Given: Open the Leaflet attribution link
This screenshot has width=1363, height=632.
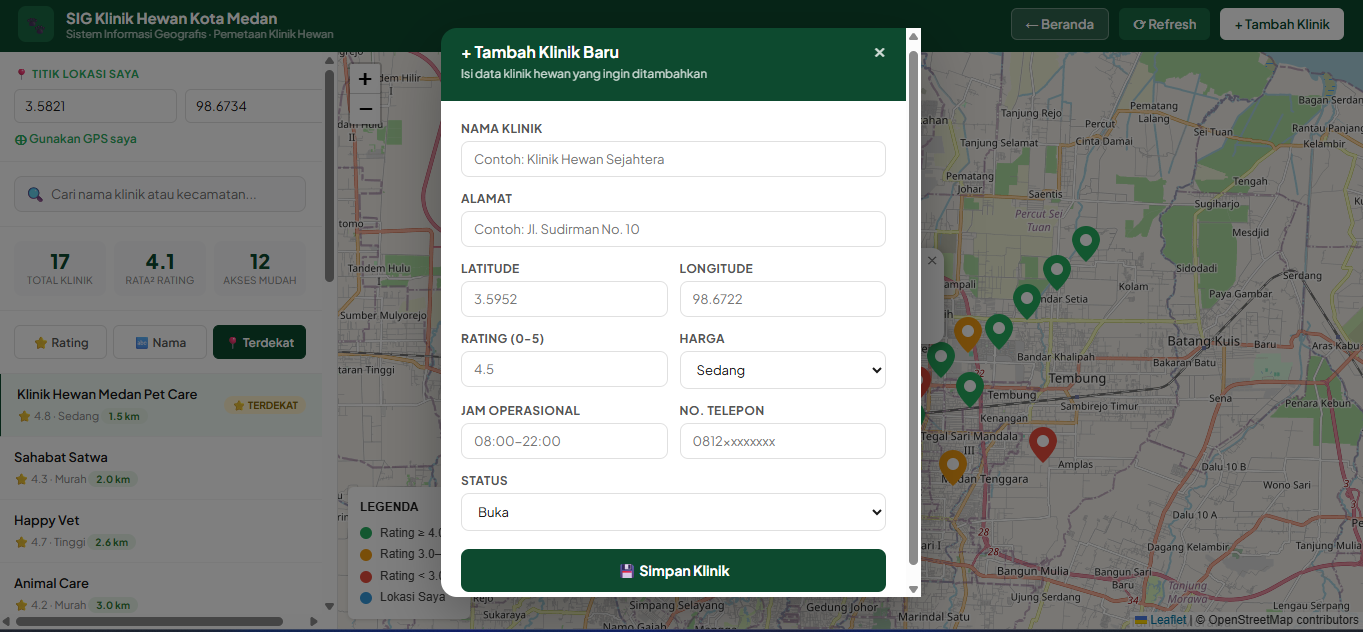Looking at the screenshot, I should tap(1160, 620).
